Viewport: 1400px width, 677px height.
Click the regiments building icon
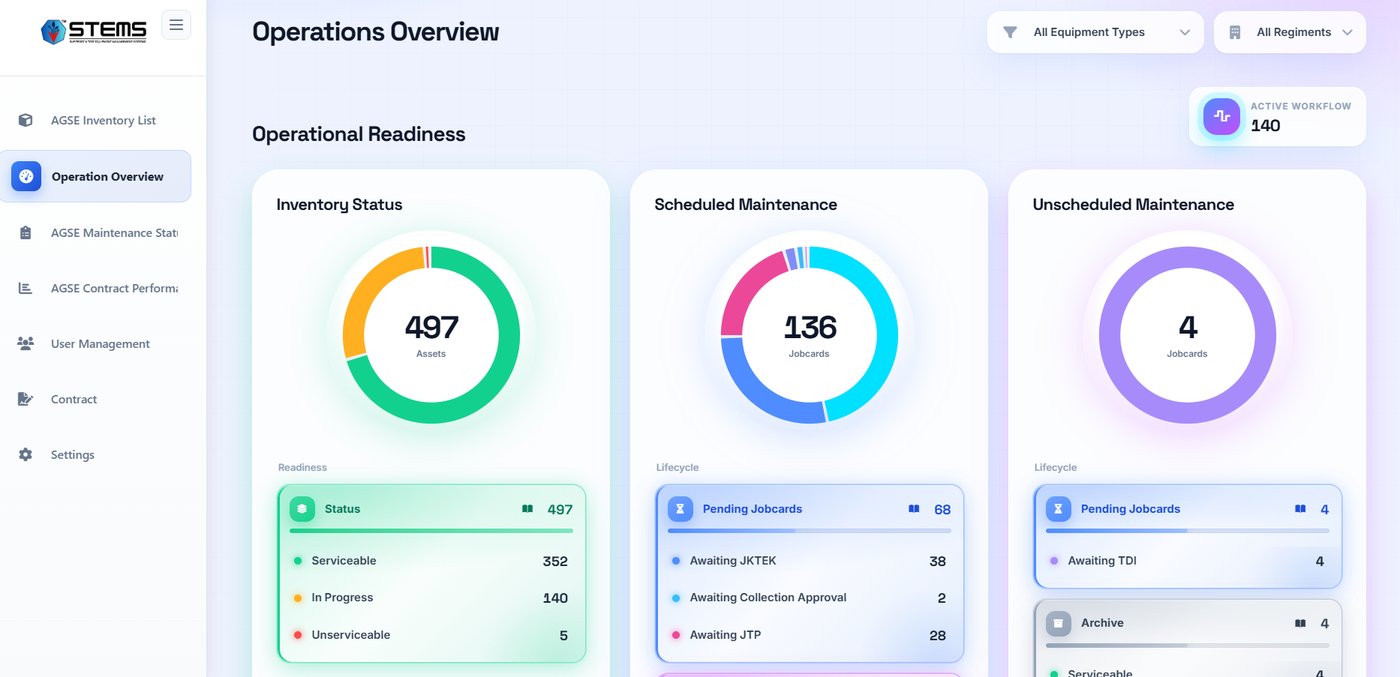tap(1236, 32)
